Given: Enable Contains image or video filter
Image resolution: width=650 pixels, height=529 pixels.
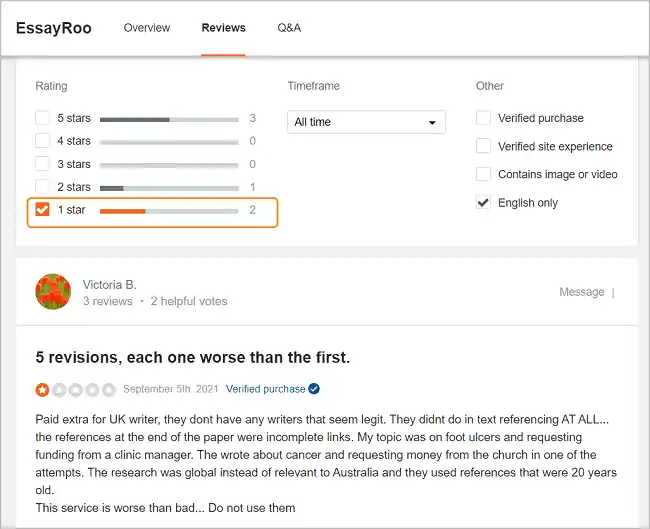Looking at the screenshot, I should click(483, 174).
